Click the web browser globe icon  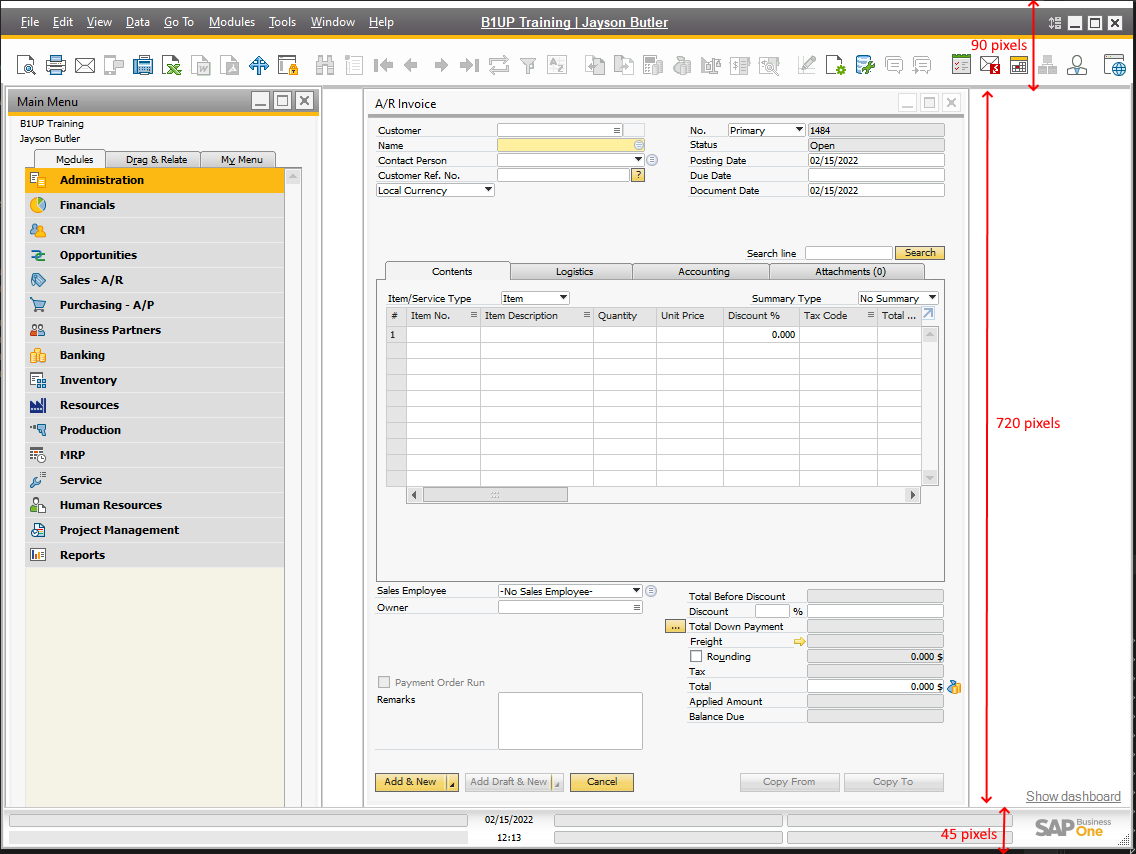pos(1115,65)
